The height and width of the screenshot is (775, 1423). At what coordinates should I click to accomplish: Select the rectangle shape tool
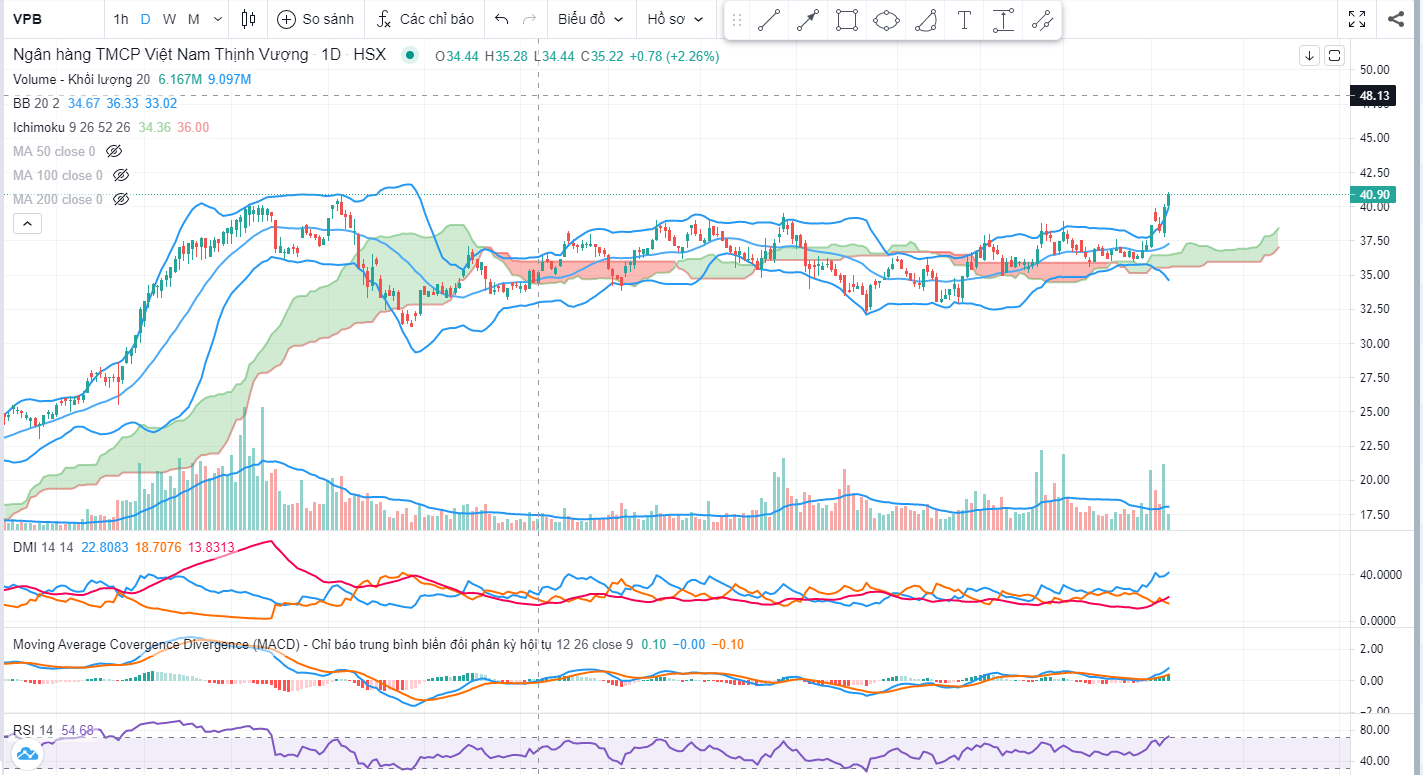coord(847,20)
